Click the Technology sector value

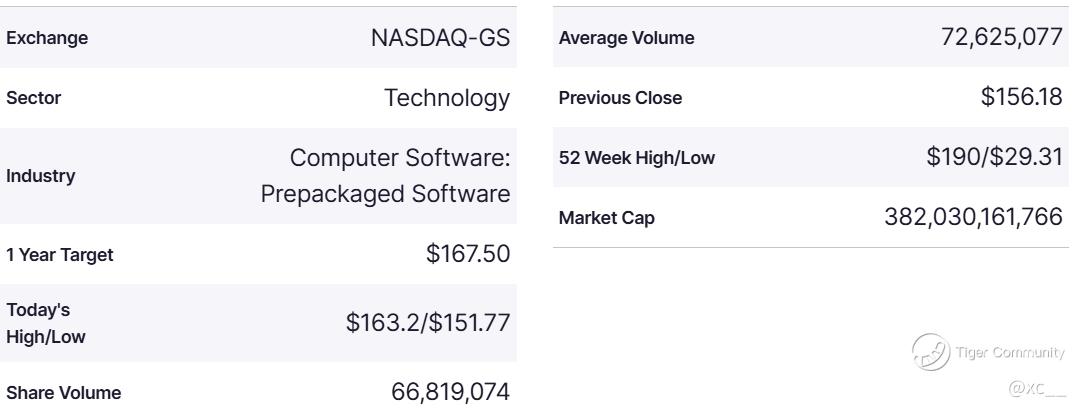click(447, 98)
